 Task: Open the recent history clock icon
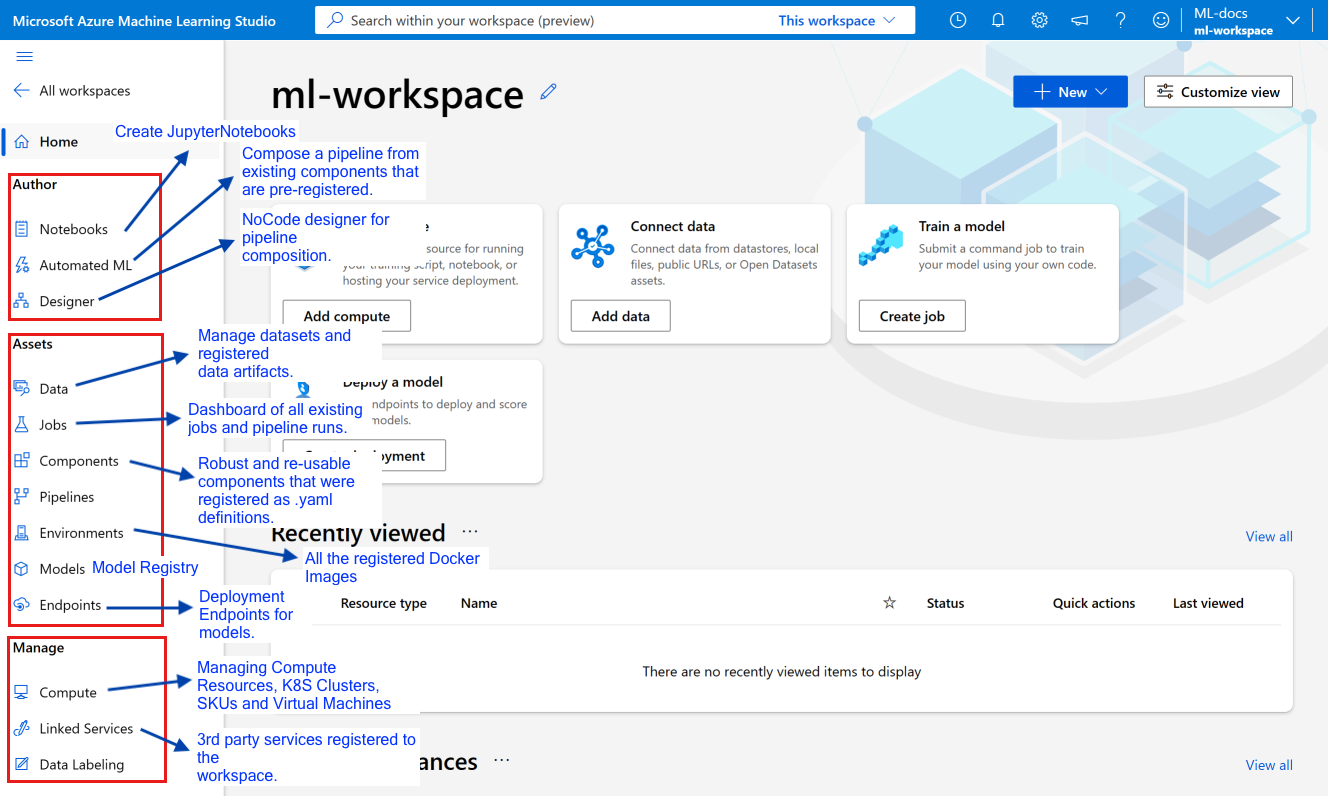click(x=958, y=20)
